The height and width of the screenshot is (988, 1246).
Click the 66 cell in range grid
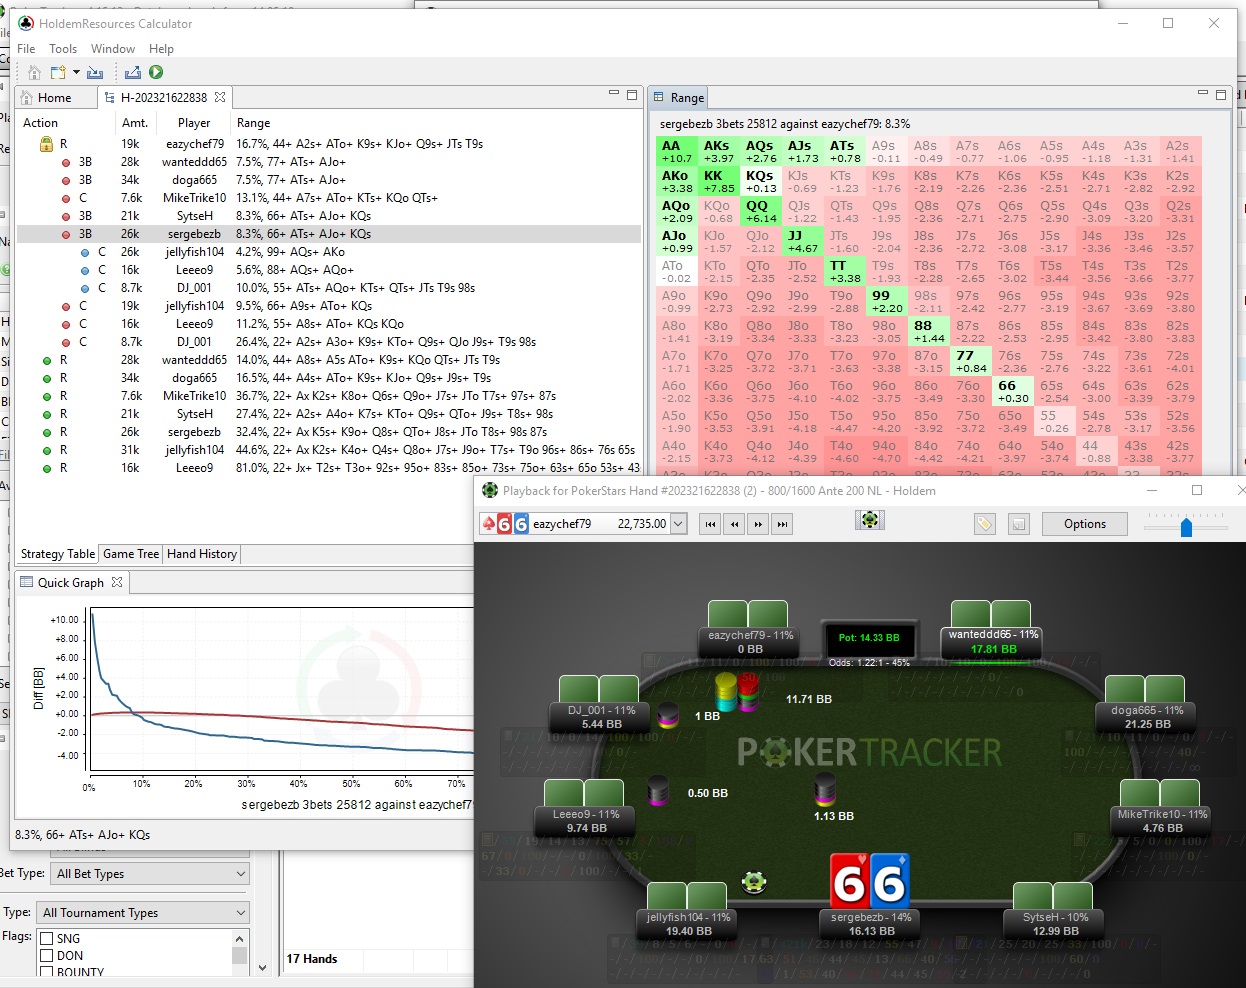pos(1013,391)
